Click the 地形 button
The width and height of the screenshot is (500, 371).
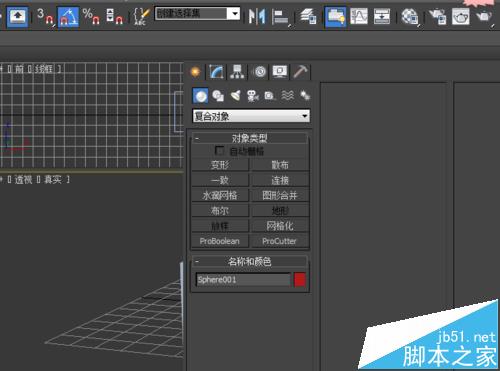(280, 211)
